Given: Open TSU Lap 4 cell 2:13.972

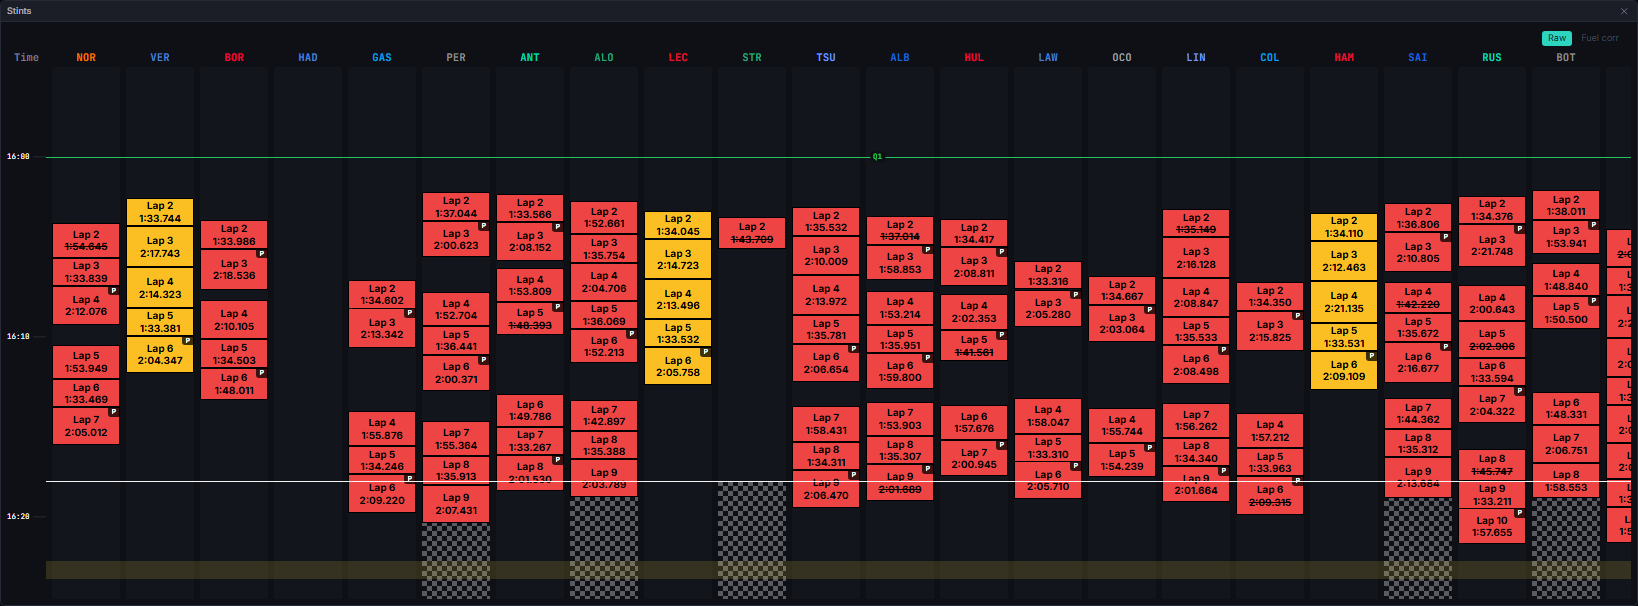Looking at the screenshot, I should tap(826, 295).
